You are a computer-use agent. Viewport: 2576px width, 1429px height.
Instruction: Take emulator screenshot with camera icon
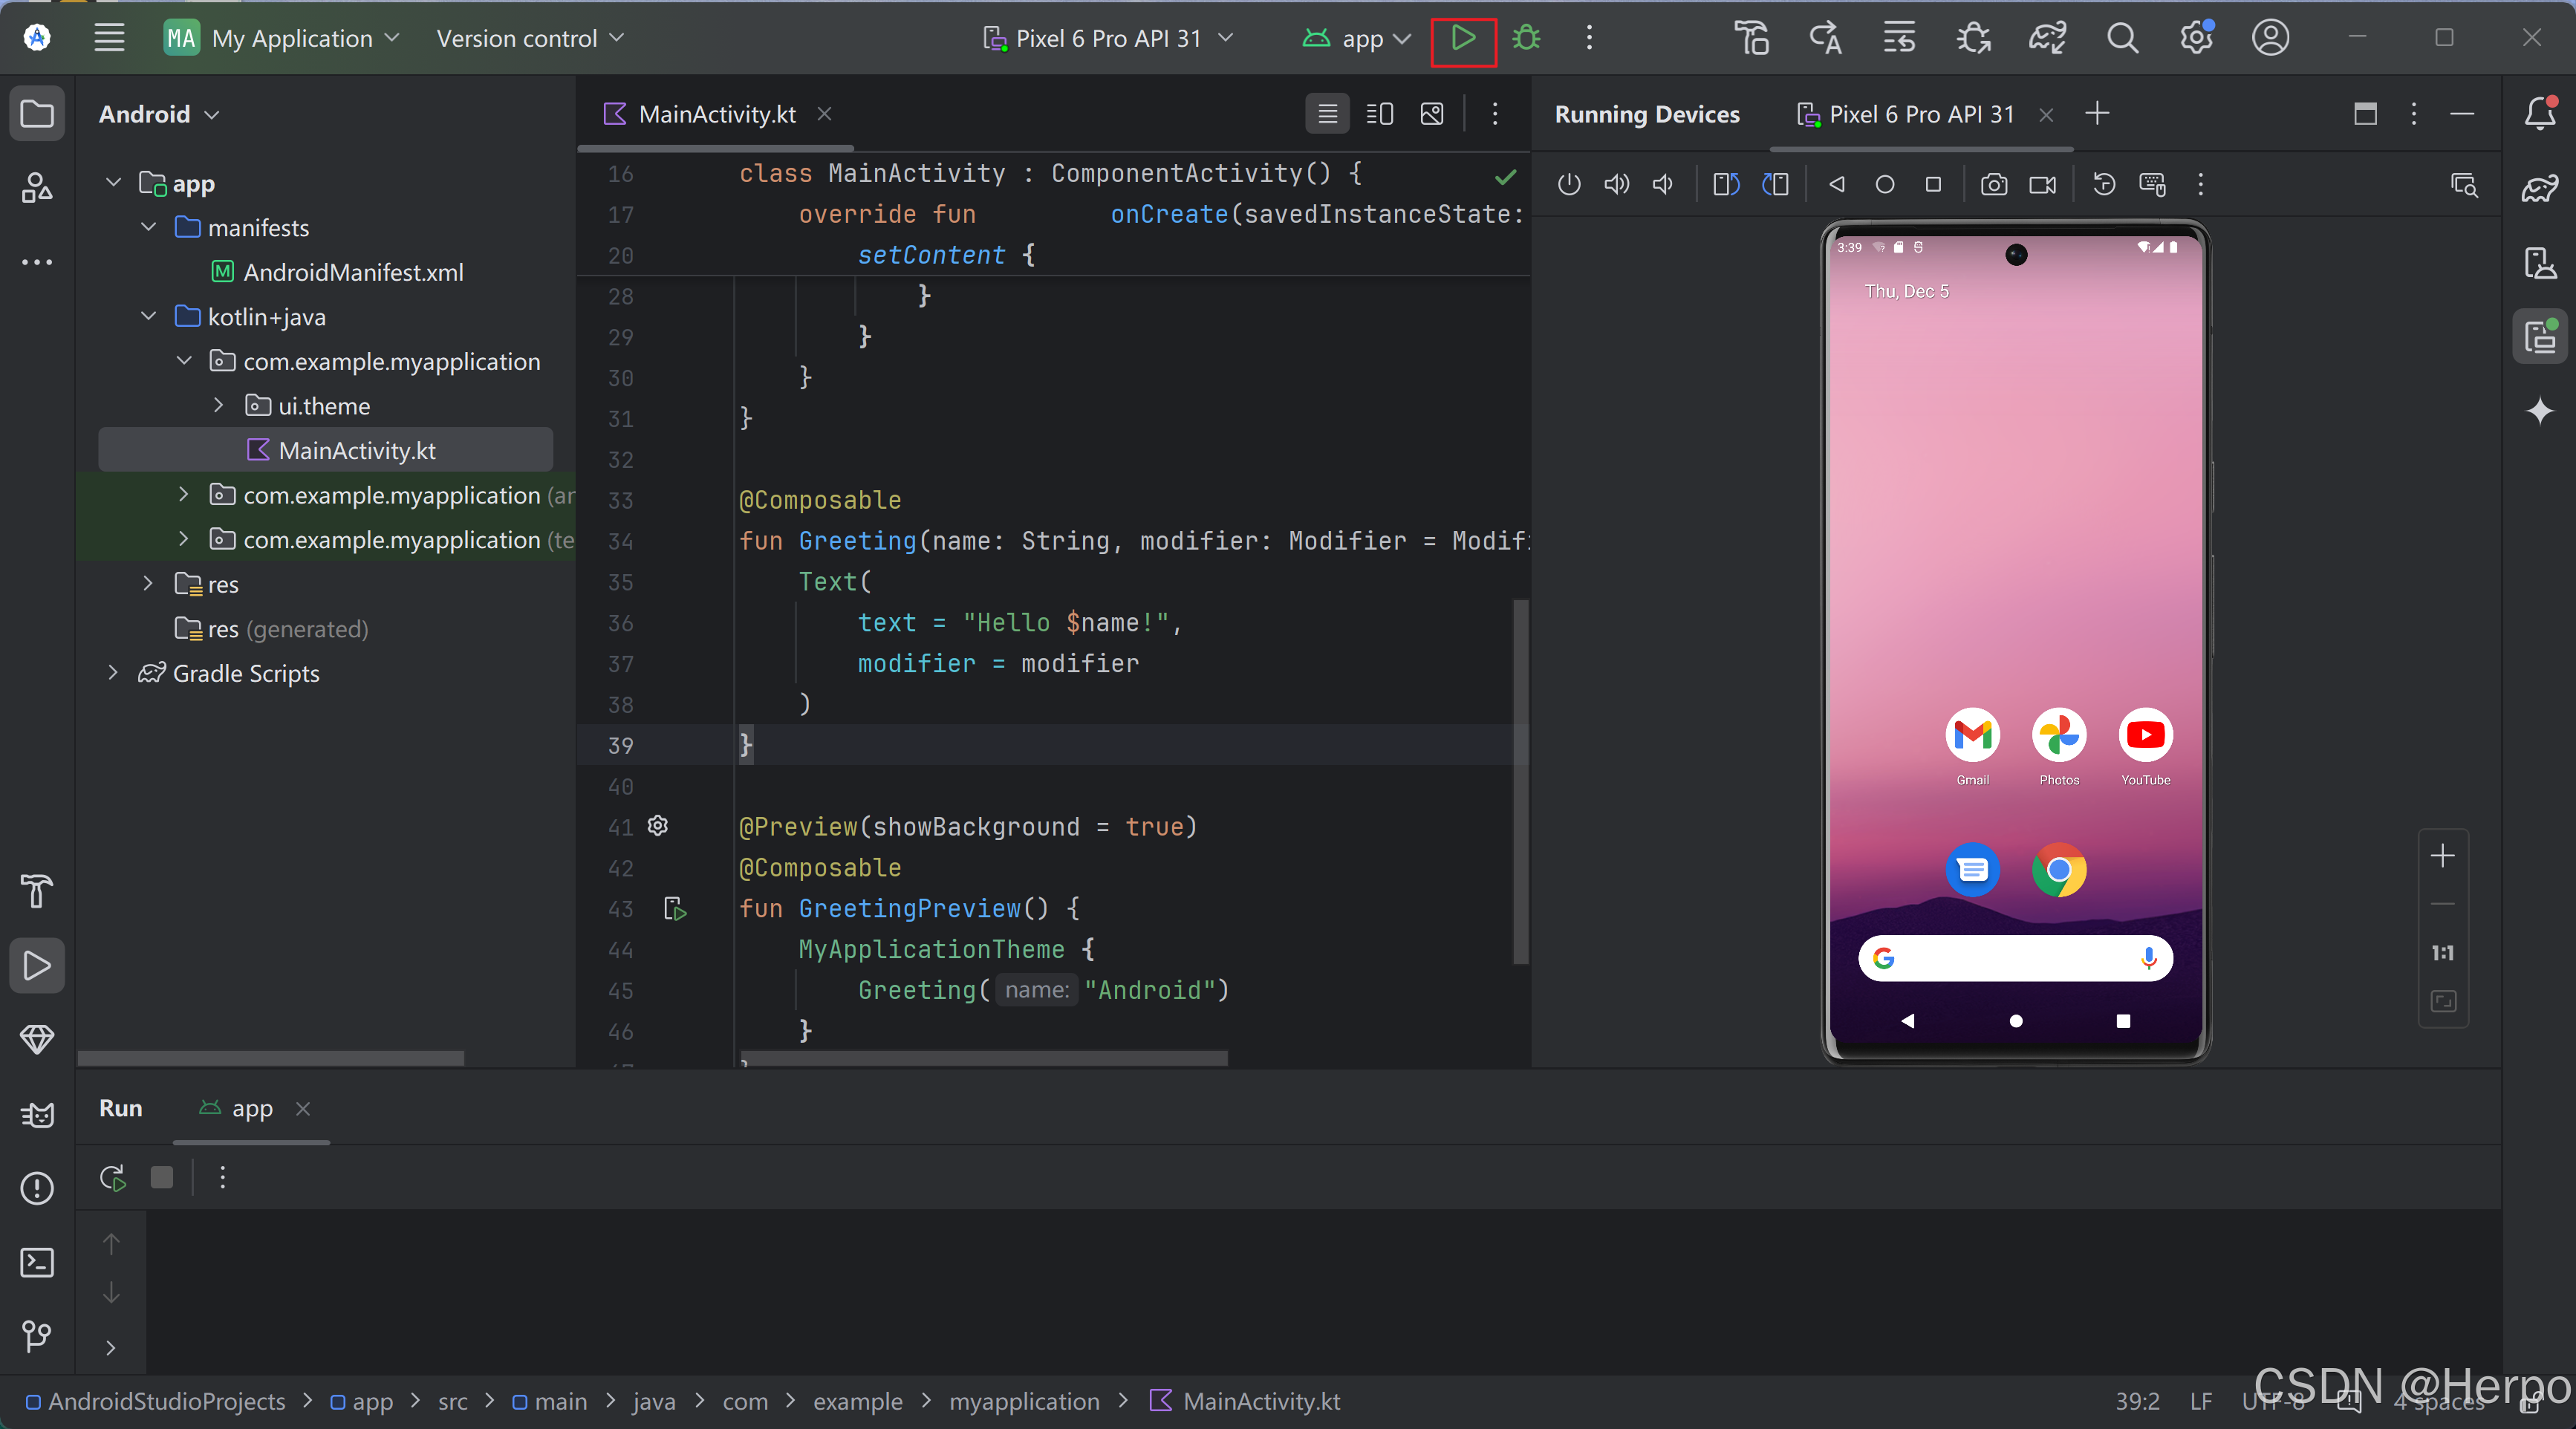[x=1993, y=185]
